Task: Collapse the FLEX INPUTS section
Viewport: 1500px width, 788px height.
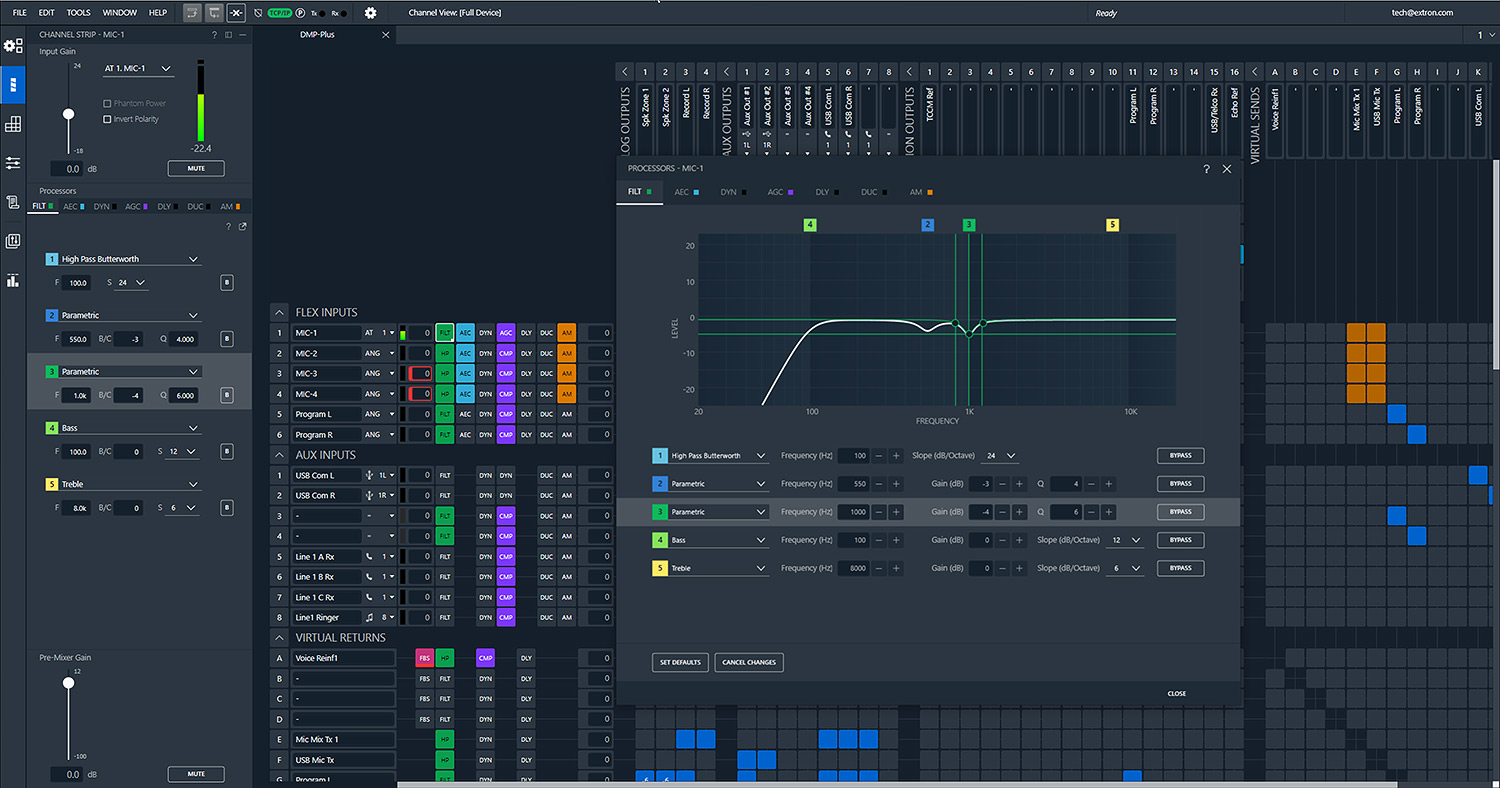Action: click(x=281, y=311)
